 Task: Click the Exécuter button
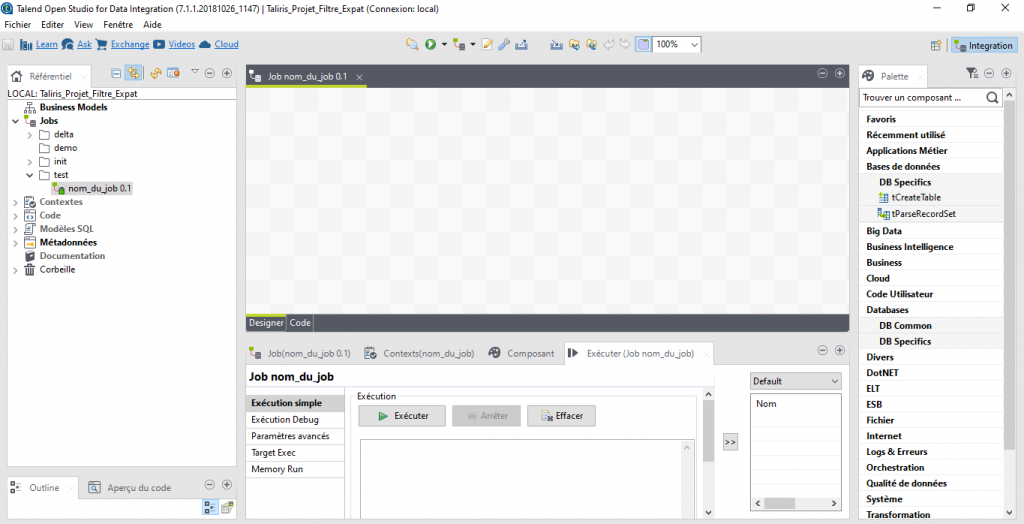pos(402,416)
